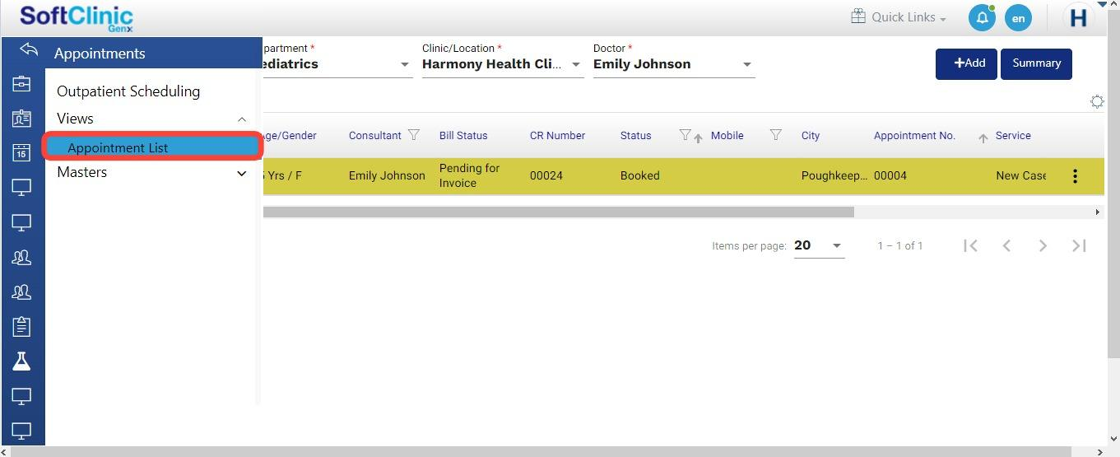Open the Clinic/Location dropdown
The width and height of the screenshot is (1120, 457).
503,64
